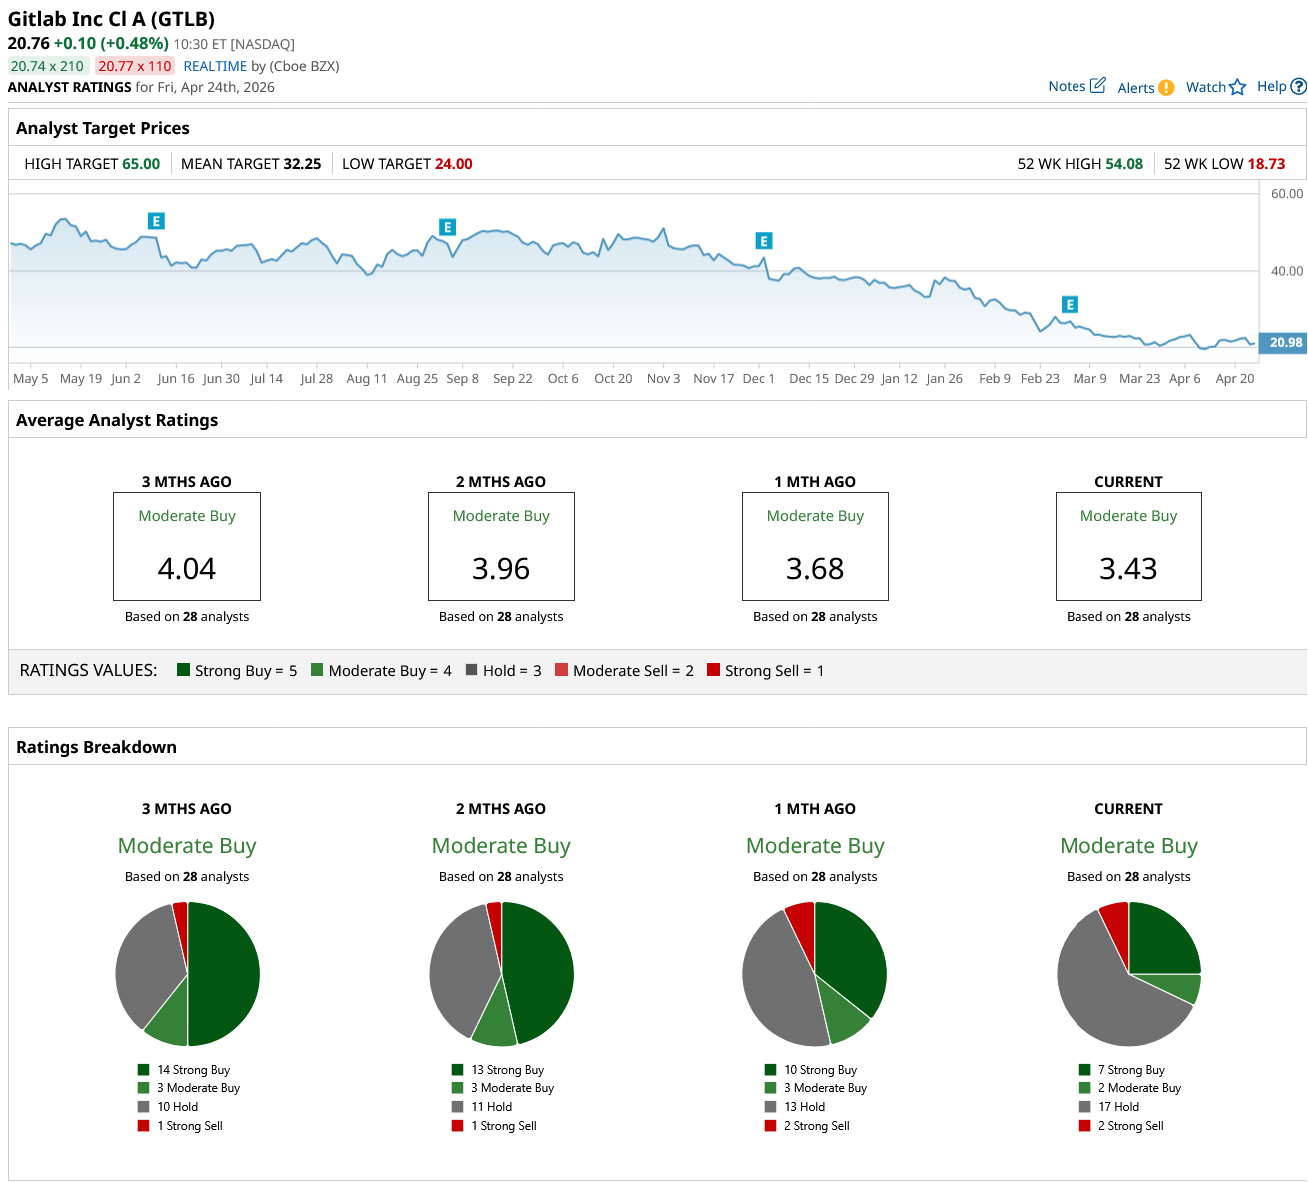Click the swatch beside '13 Strong Buy'

[458, 1070]
